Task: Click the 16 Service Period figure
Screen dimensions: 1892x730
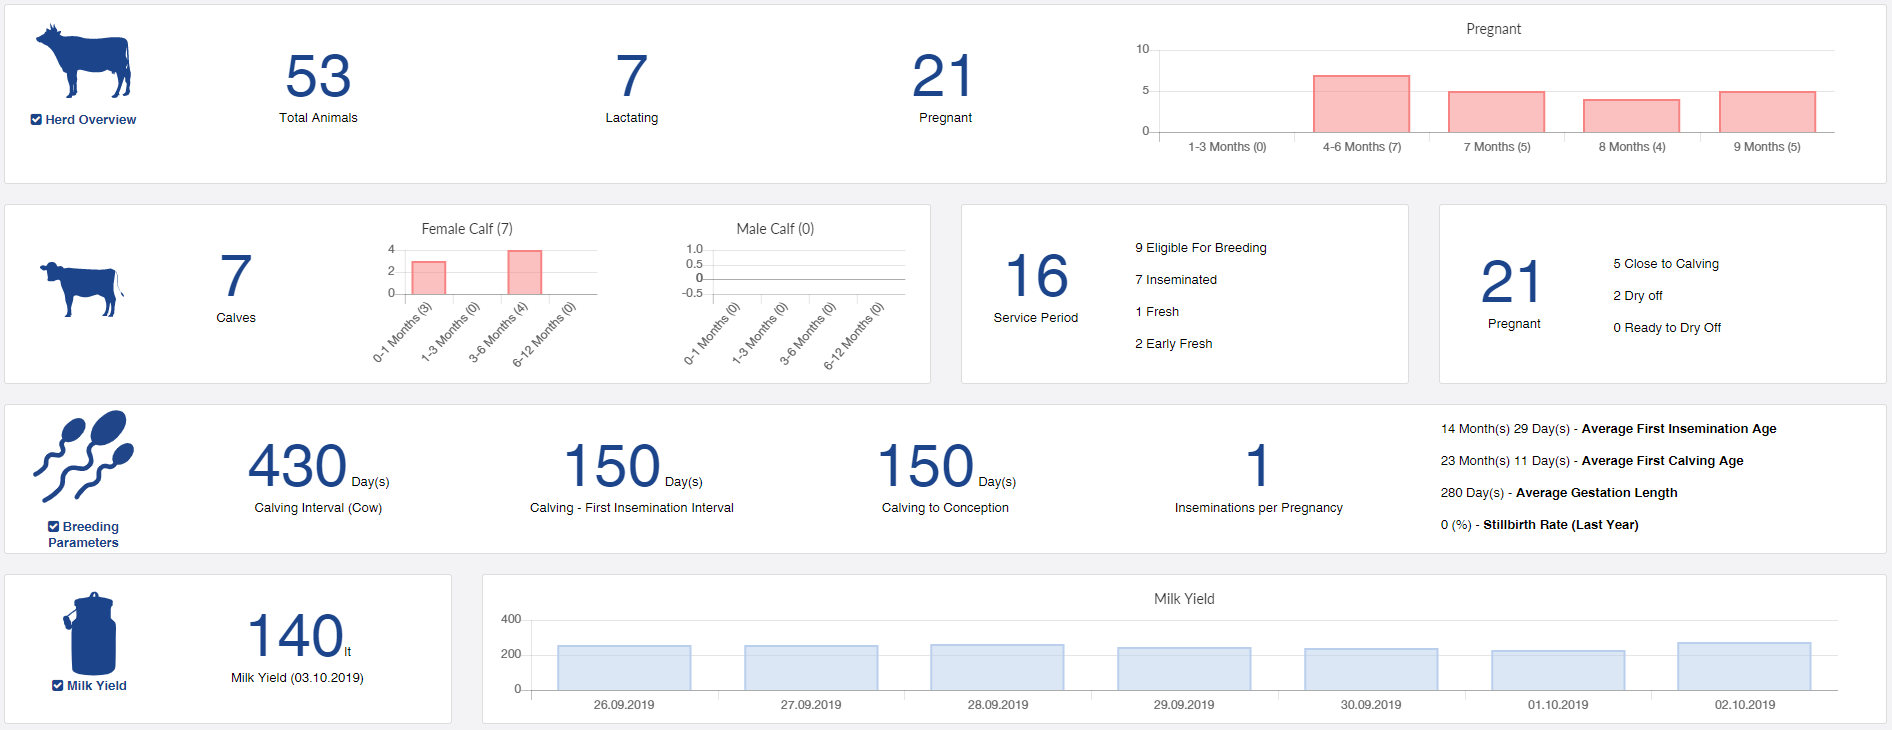Action: (1036, 276)
